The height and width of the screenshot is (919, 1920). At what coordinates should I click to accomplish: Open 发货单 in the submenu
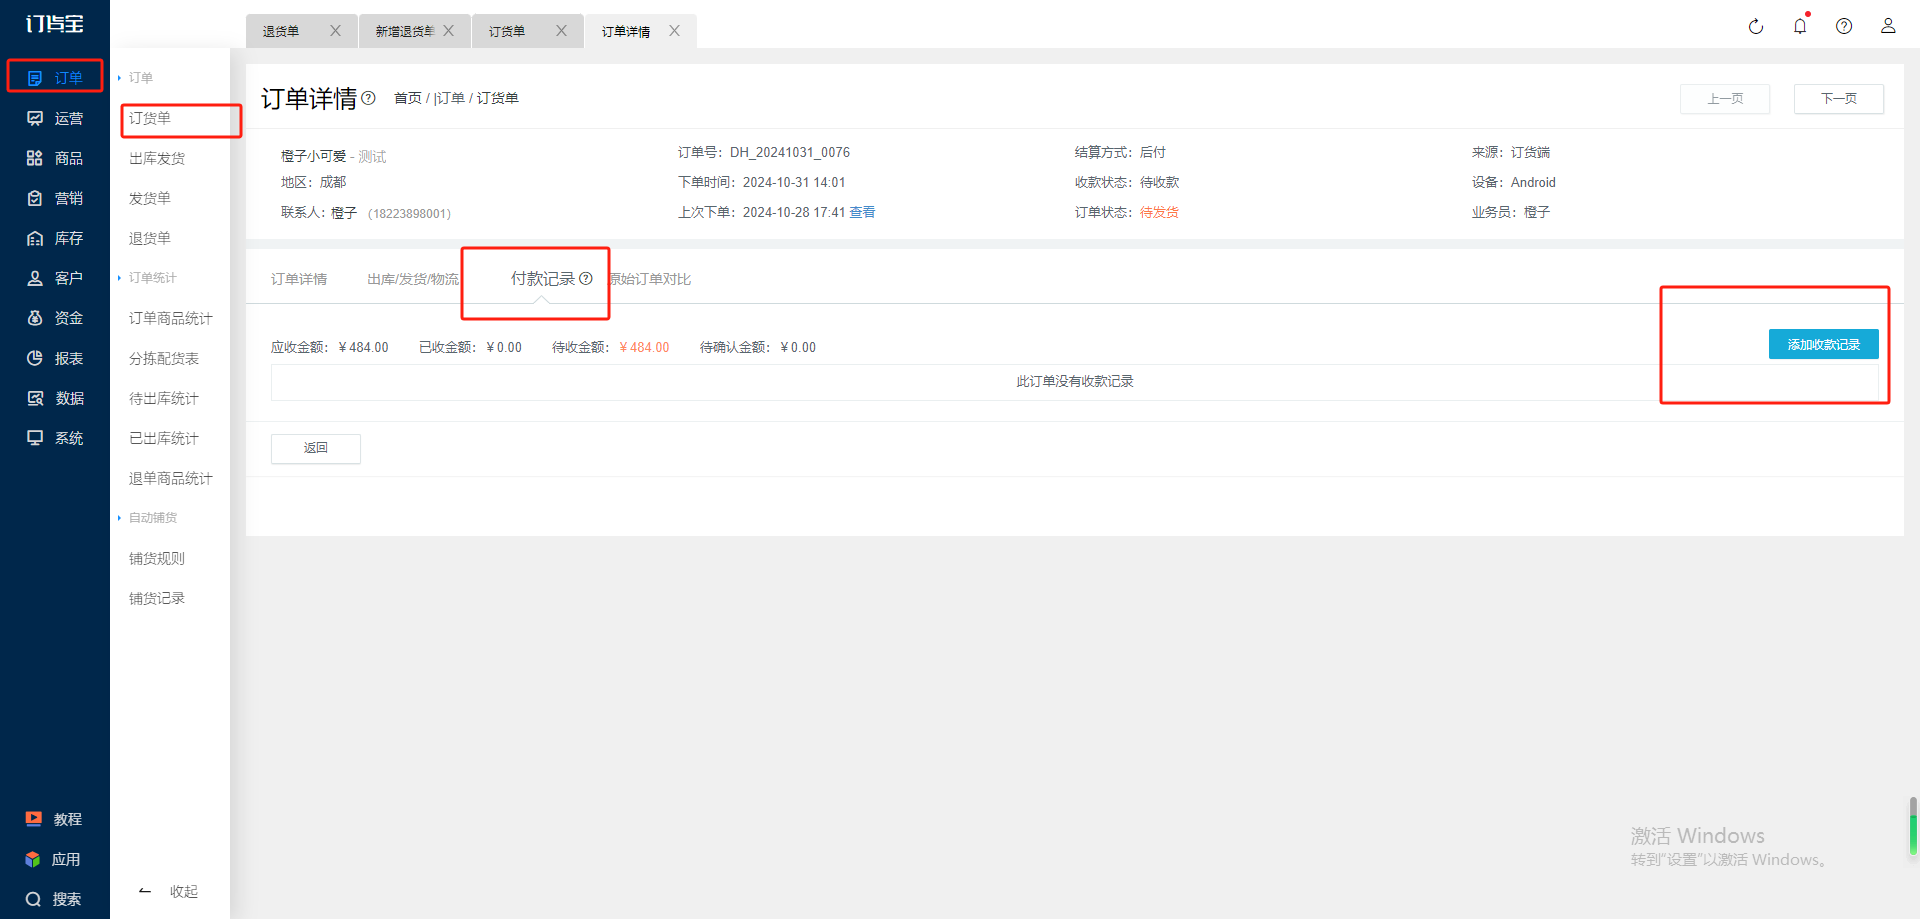coord(150,198)
